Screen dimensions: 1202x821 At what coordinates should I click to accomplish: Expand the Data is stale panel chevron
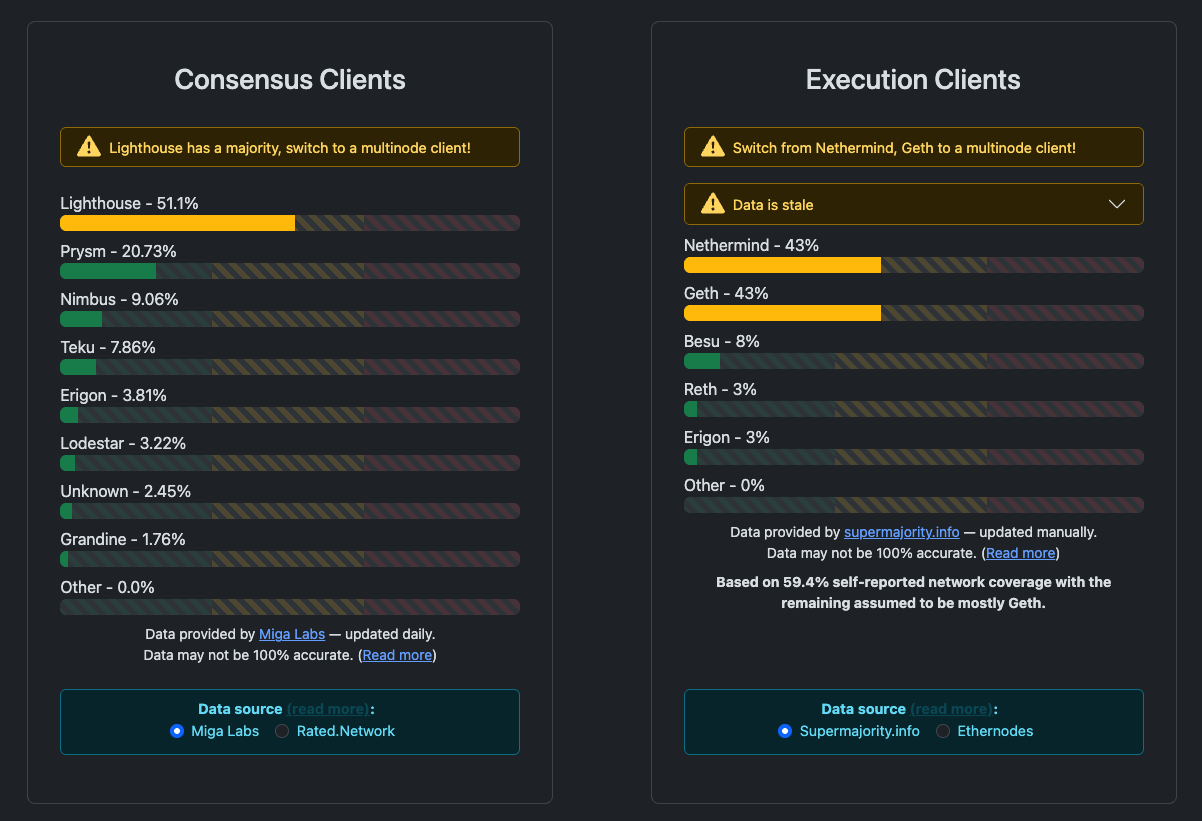[1118, 204]
